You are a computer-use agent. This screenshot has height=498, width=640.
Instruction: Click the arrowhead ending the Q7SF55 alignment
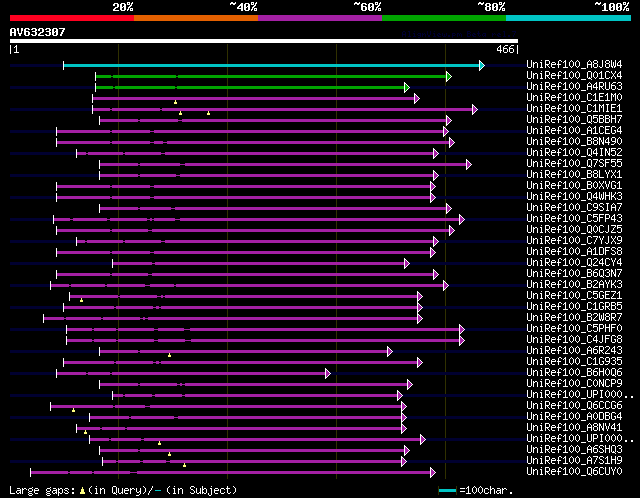(x=469, y=165)
